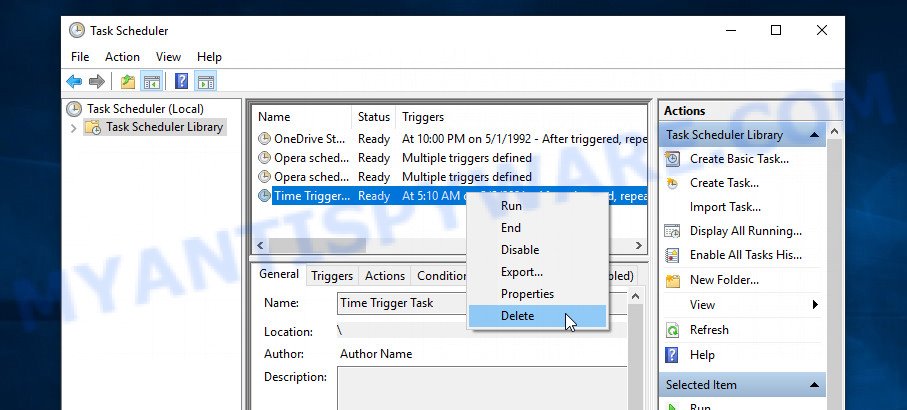Click the Enable All Tasks History icon
This screenshot has width=907, height=410.
pyautogui.click(x=672, y=255)
